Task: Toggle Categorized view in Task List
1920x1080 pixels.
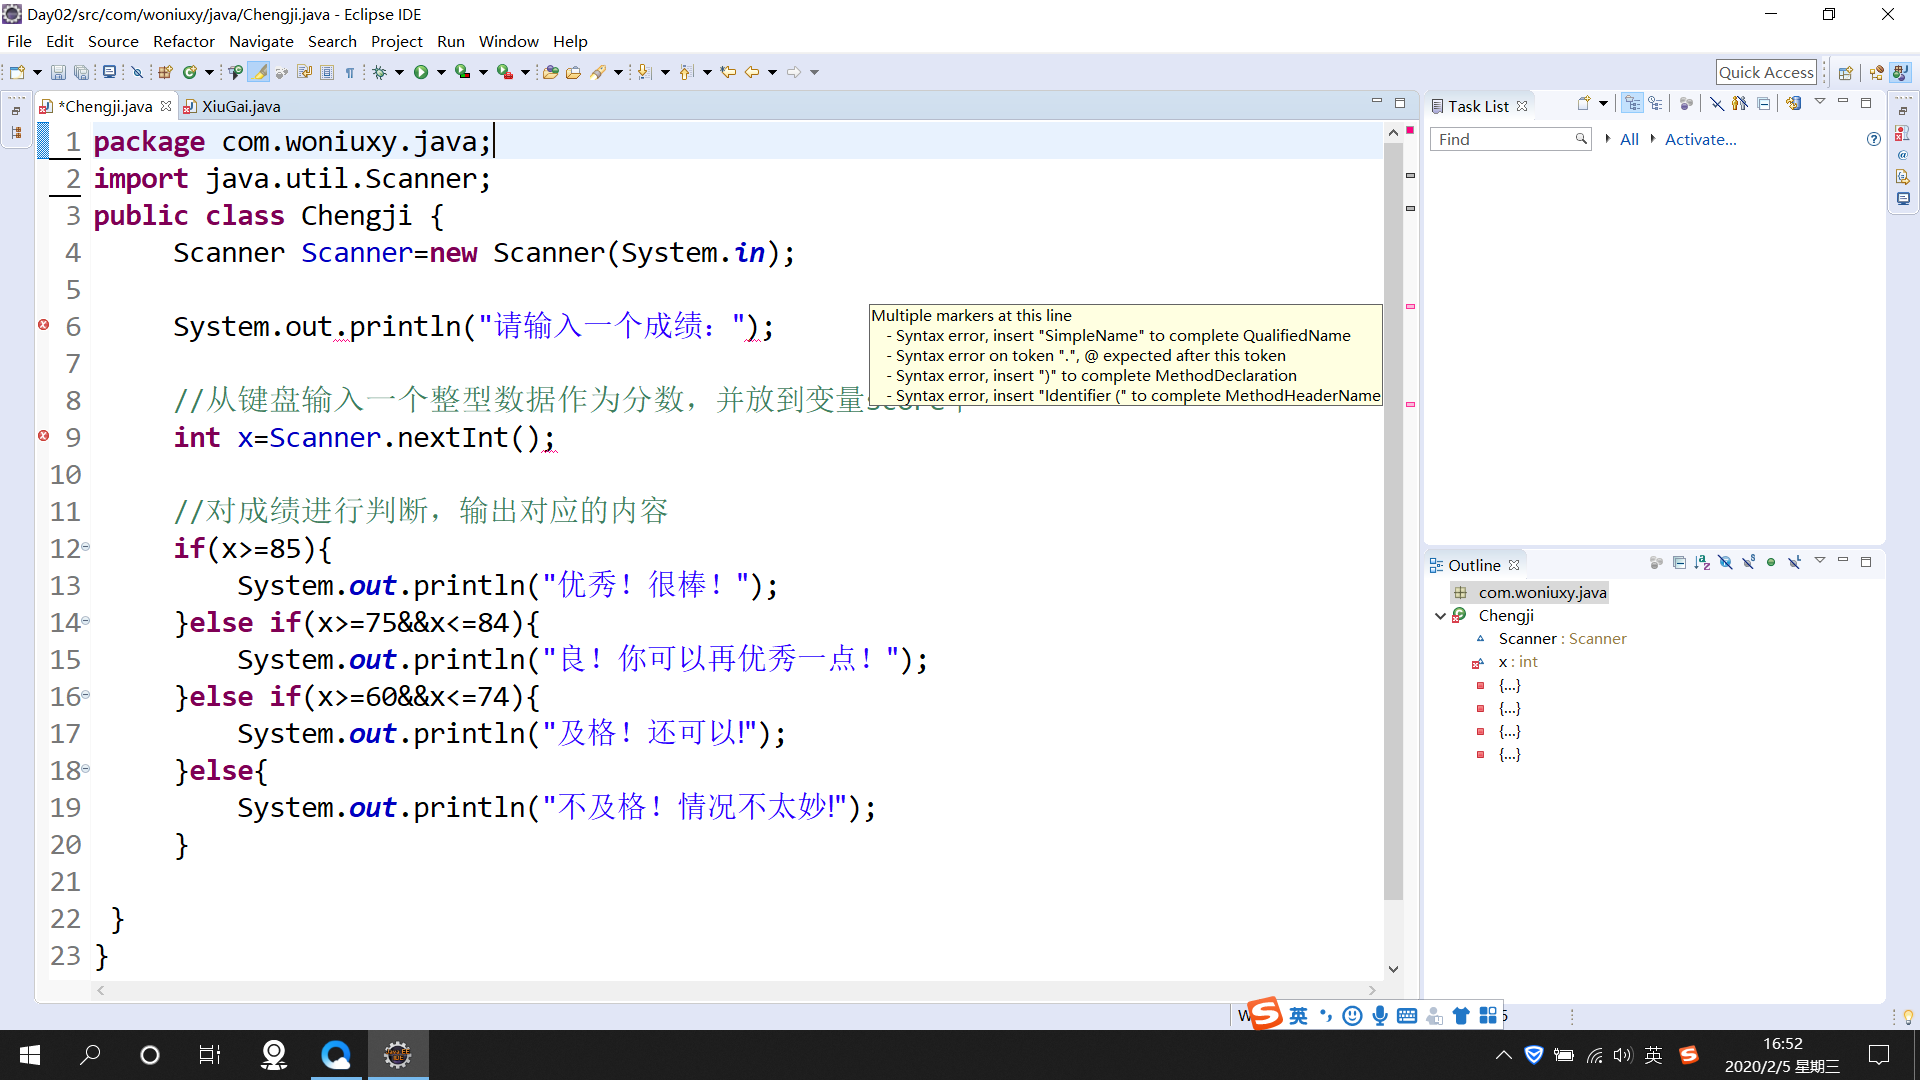Action: coord(1633,103)
